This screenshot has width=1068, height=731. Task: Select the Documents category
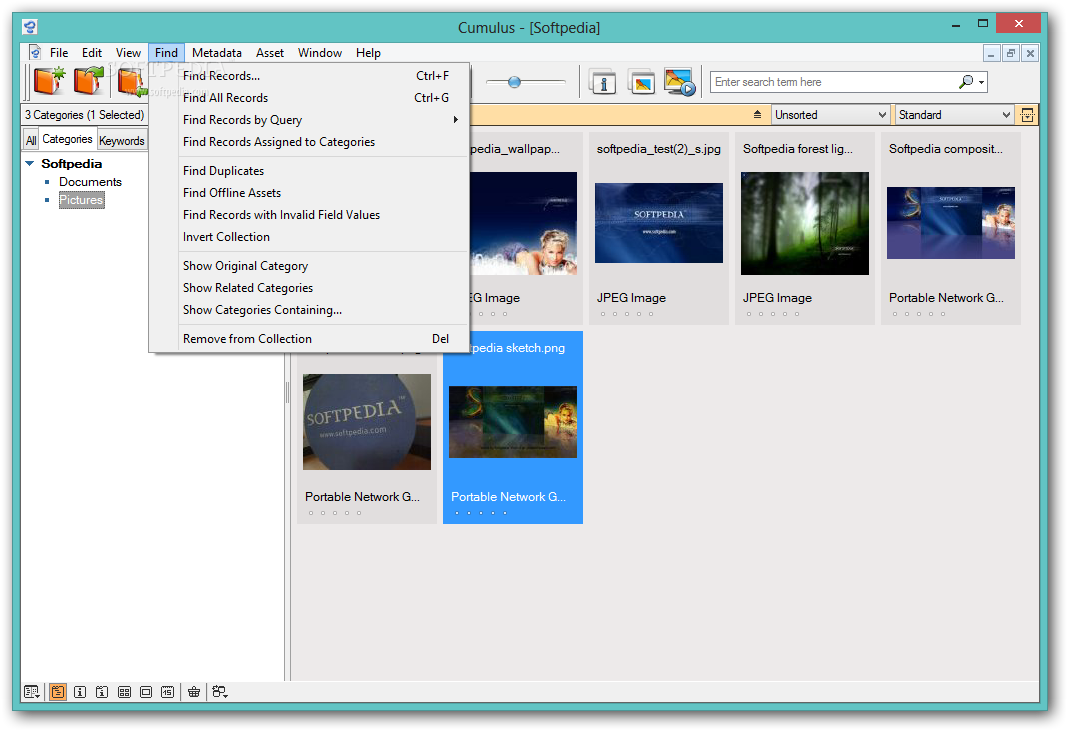90,182
